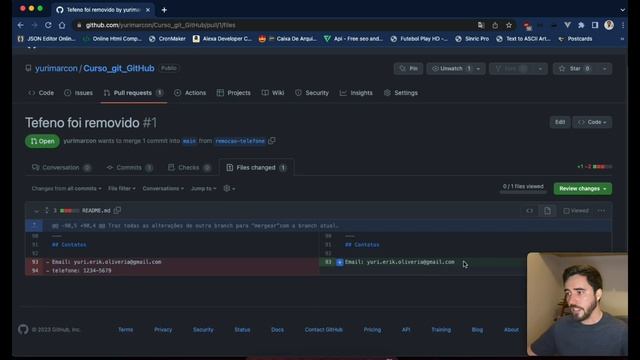Open the GitHub logo in the footer
Screen dimensions: 640x360
(23, 329)
